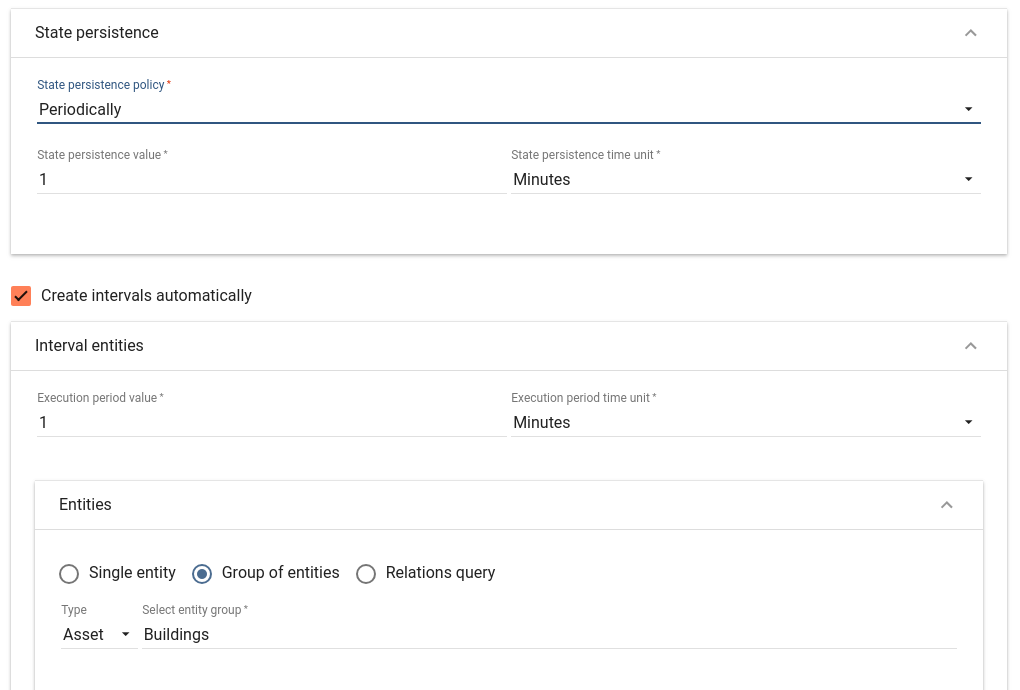Screen dimensions: 1020x690
Task: Uncheck Create intervals automatically checkbox
Action: pyautogui.click(x=21, y=296)
